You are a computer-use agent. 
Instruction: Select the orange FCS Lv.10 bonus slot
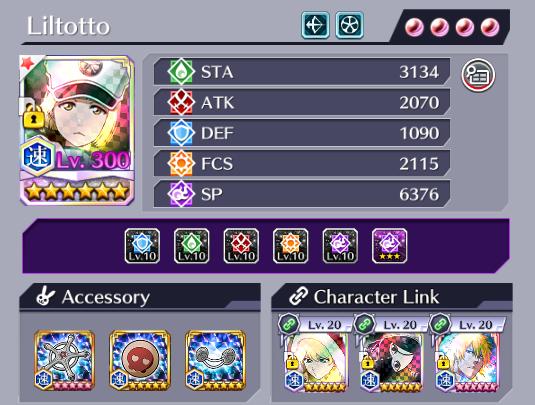pyautogui.click(x=291, y=246)
